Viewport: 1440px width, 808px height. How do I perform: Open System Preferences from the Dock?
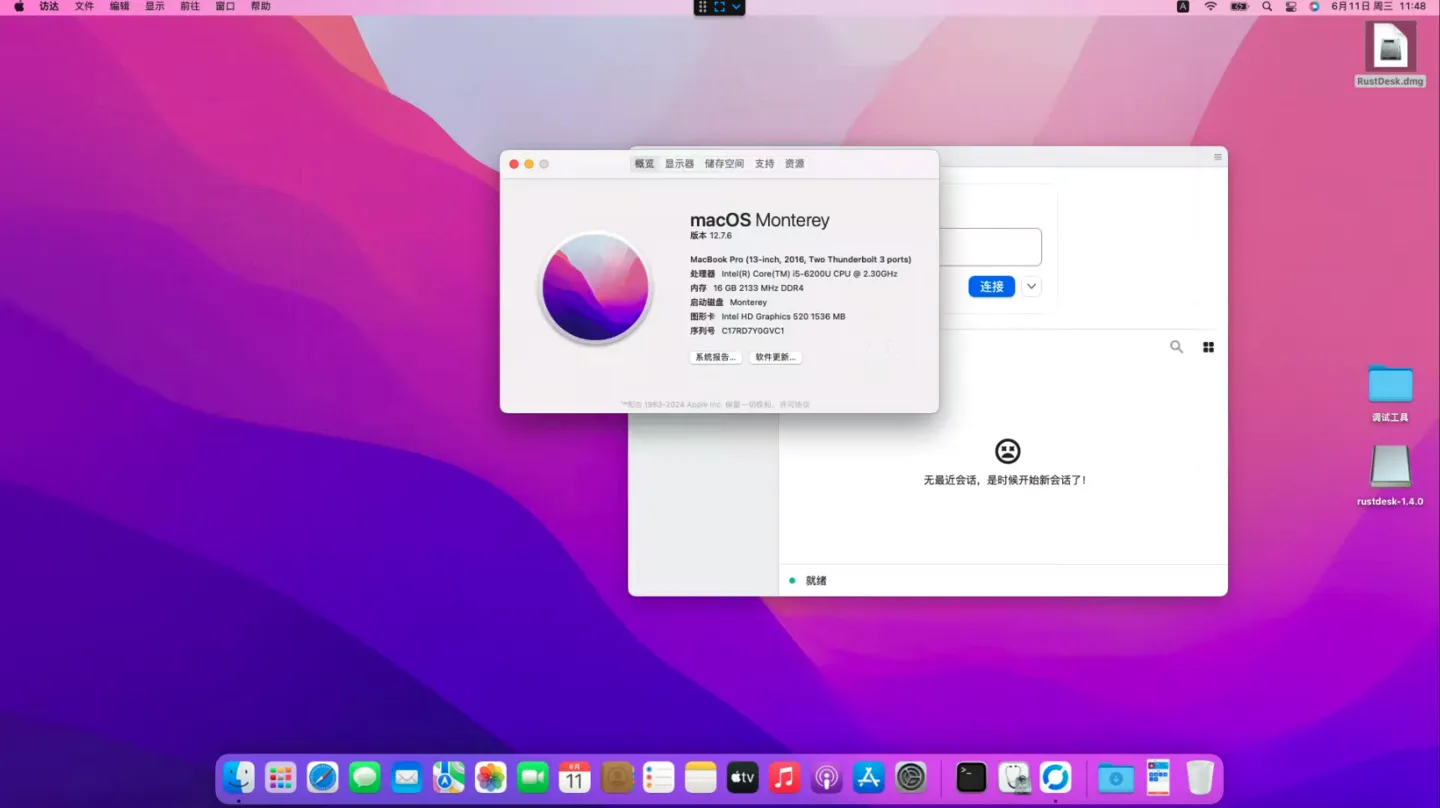911,777
